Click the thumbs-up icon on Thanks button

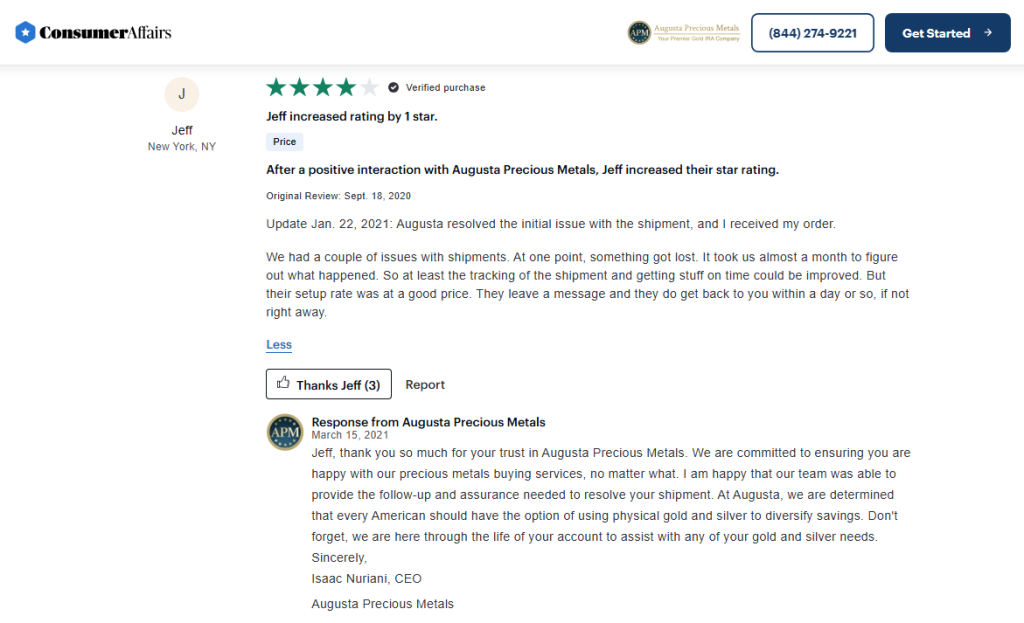pos(283,383)
